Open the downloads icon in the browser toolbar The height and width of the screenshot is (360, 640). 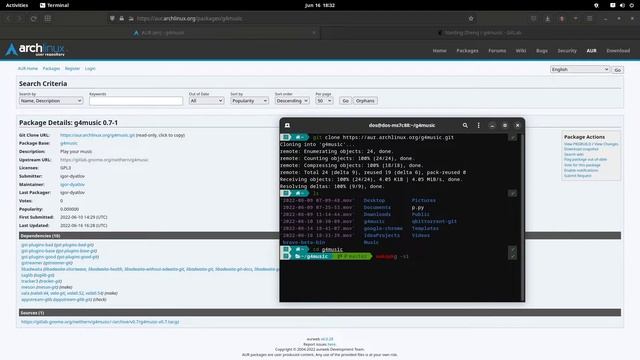click(547, 19)
